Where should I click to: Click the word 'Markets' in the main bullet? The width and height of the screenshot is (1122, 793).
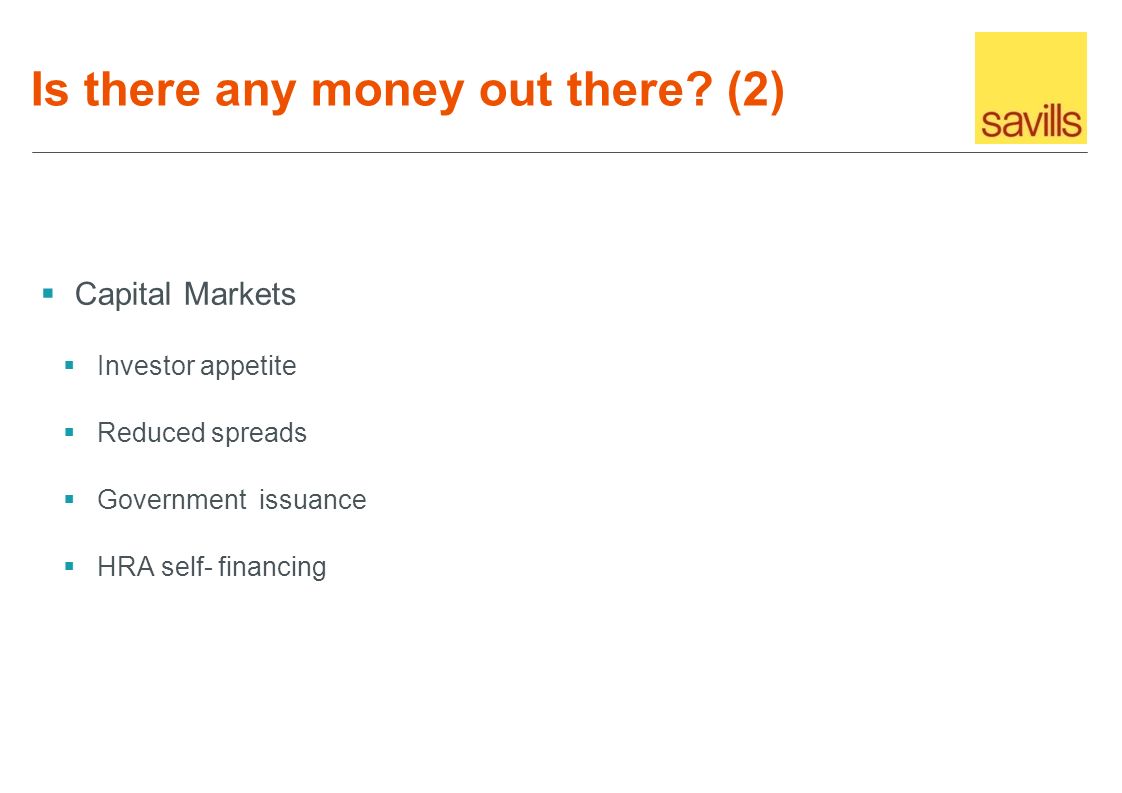click(x=240, y=294)
